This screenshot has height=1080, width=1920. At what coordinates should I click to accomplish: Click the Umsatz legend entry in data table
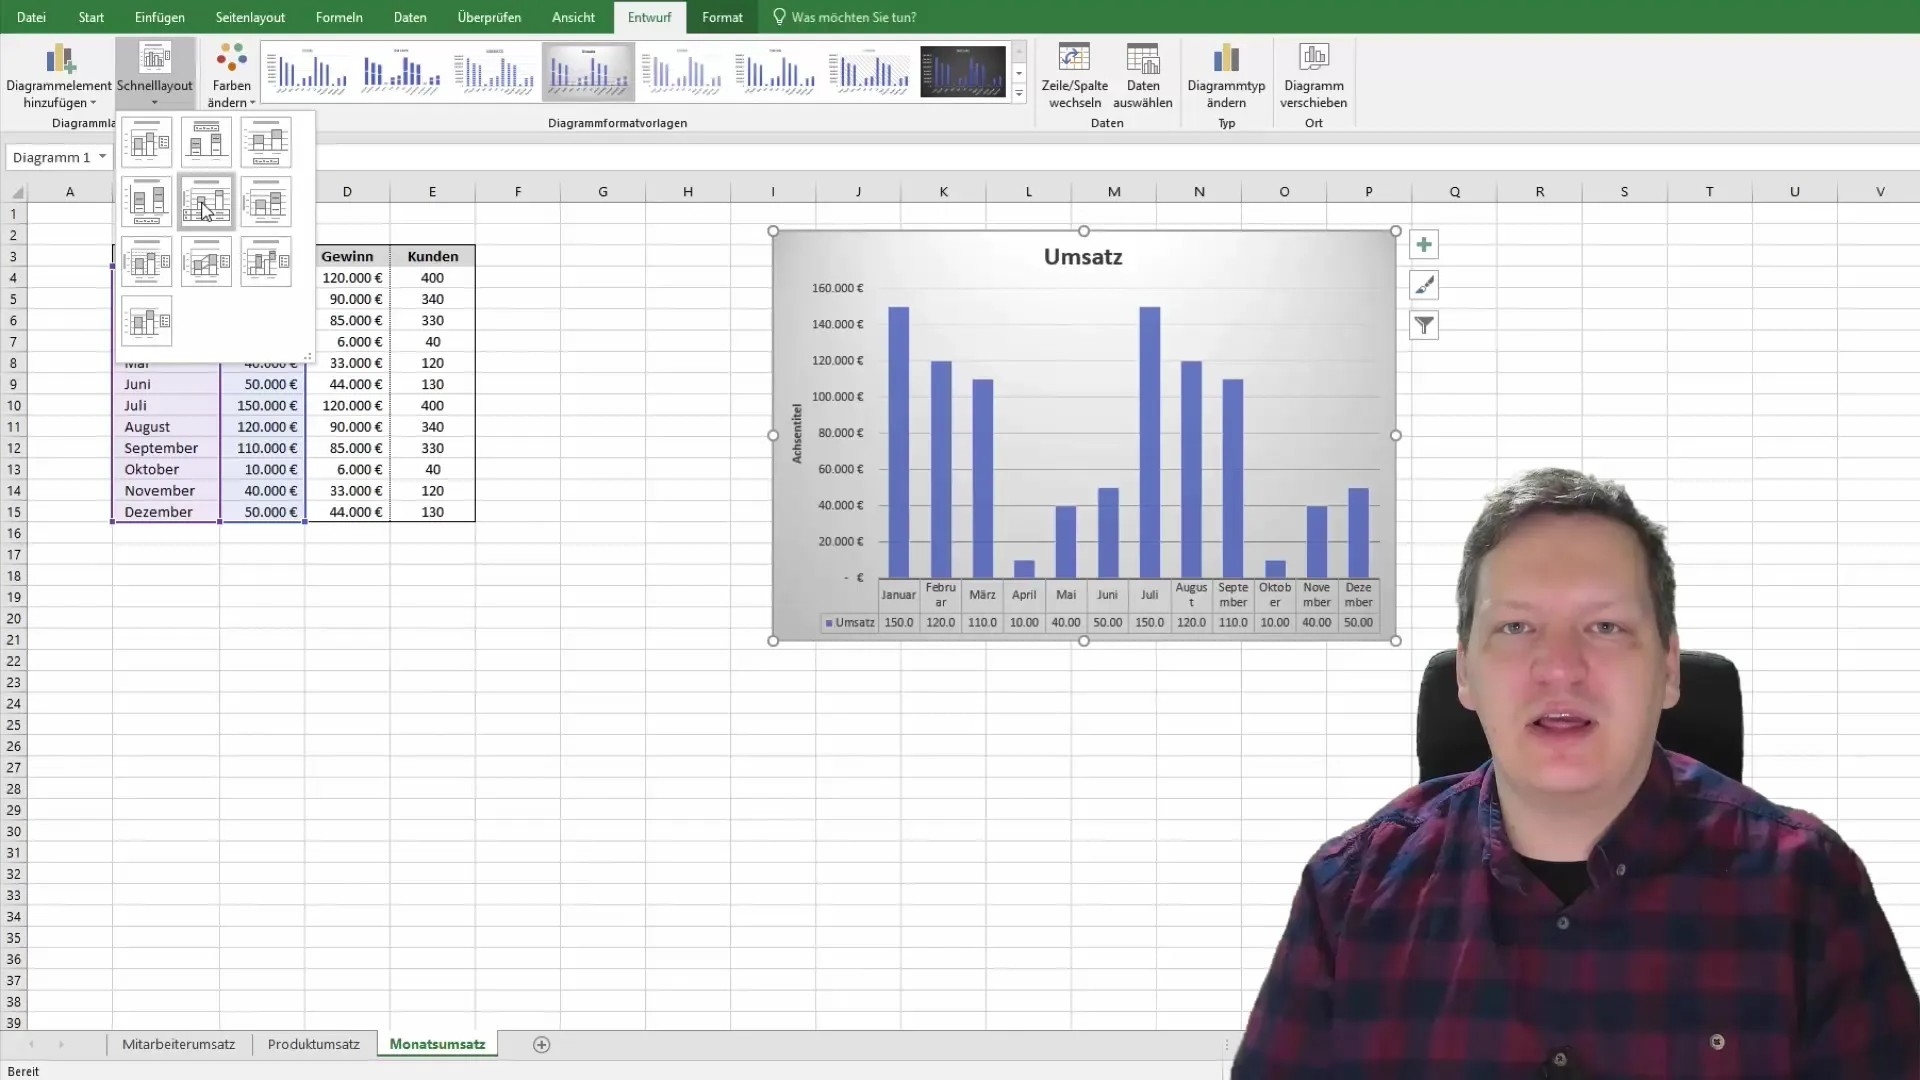[850, 622]
